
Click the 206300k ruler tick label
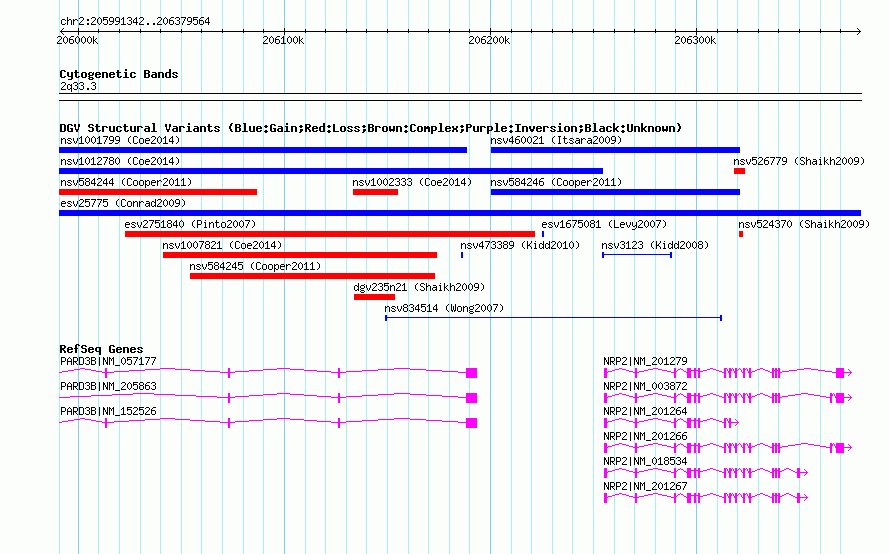[695, 40]
